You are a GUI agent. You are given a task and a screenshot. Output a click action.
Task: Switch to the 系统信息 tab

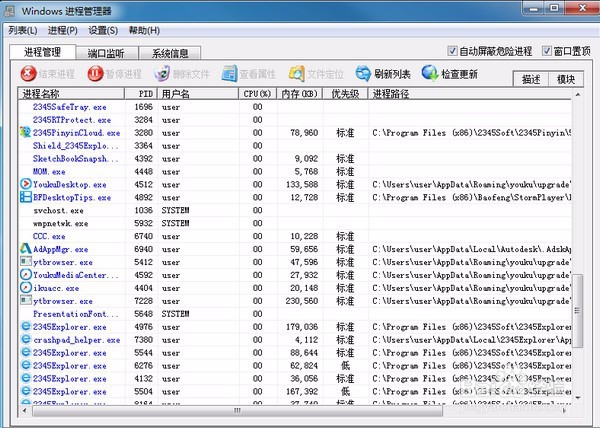[170, 53]
